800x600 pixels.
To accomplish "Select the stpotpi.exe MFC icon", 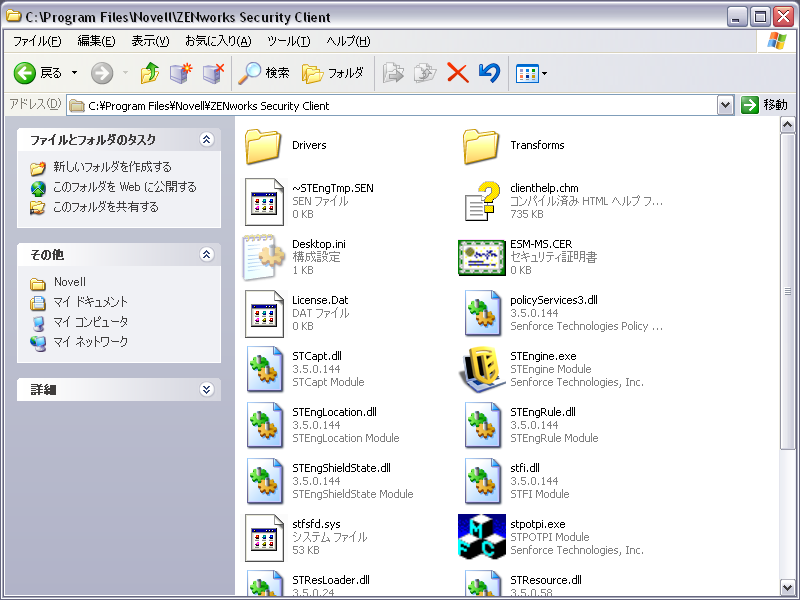I will click(x=482, y=536).
